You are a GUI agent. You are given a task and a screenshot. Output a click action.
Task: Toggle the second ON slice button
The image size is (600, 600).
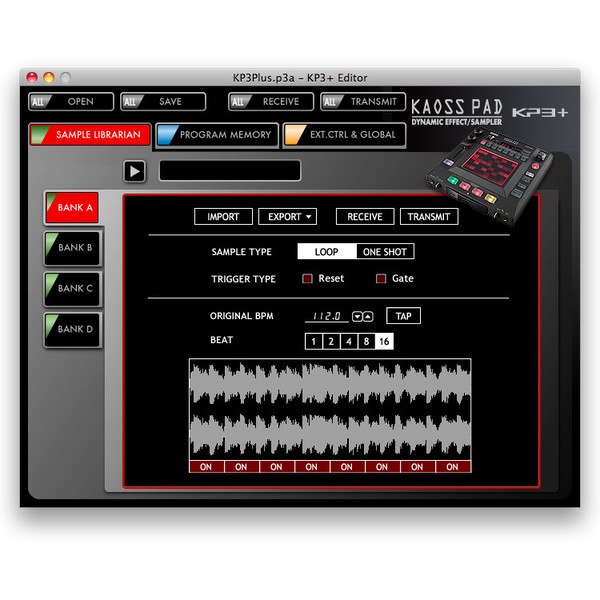point(241,467)
